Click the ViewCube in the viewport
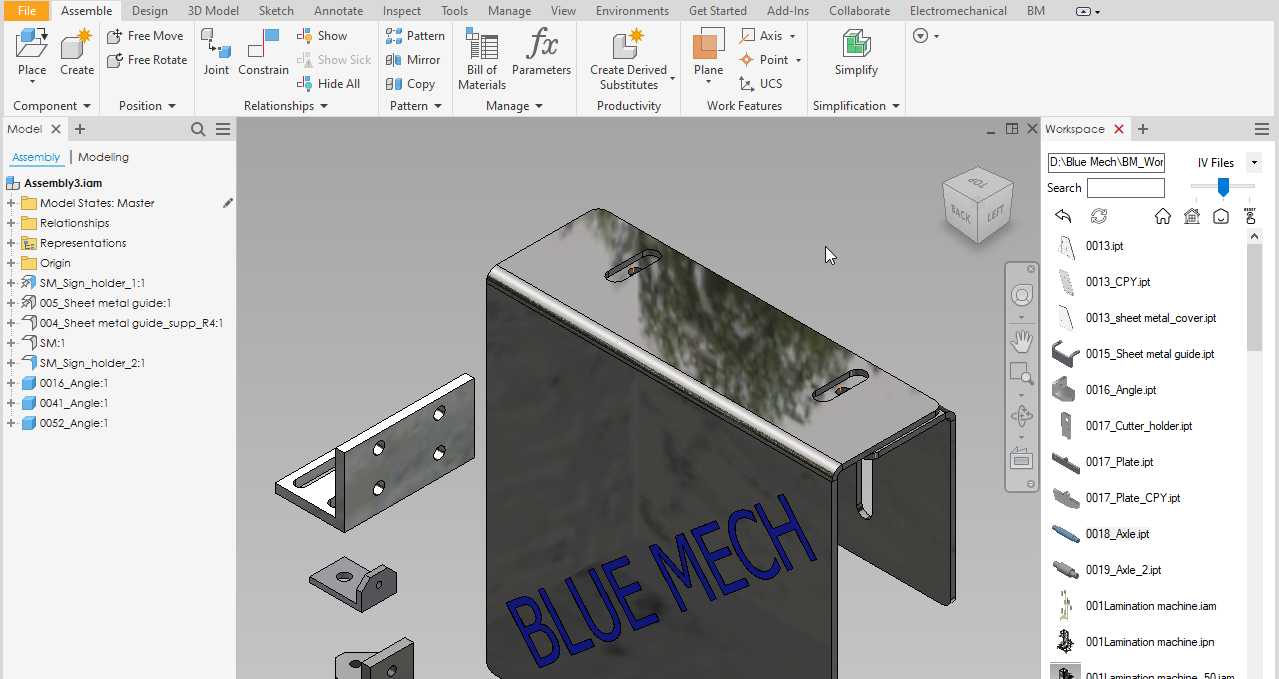The width and height of the screenshot is (1279, 679). (x=976, y=205)
